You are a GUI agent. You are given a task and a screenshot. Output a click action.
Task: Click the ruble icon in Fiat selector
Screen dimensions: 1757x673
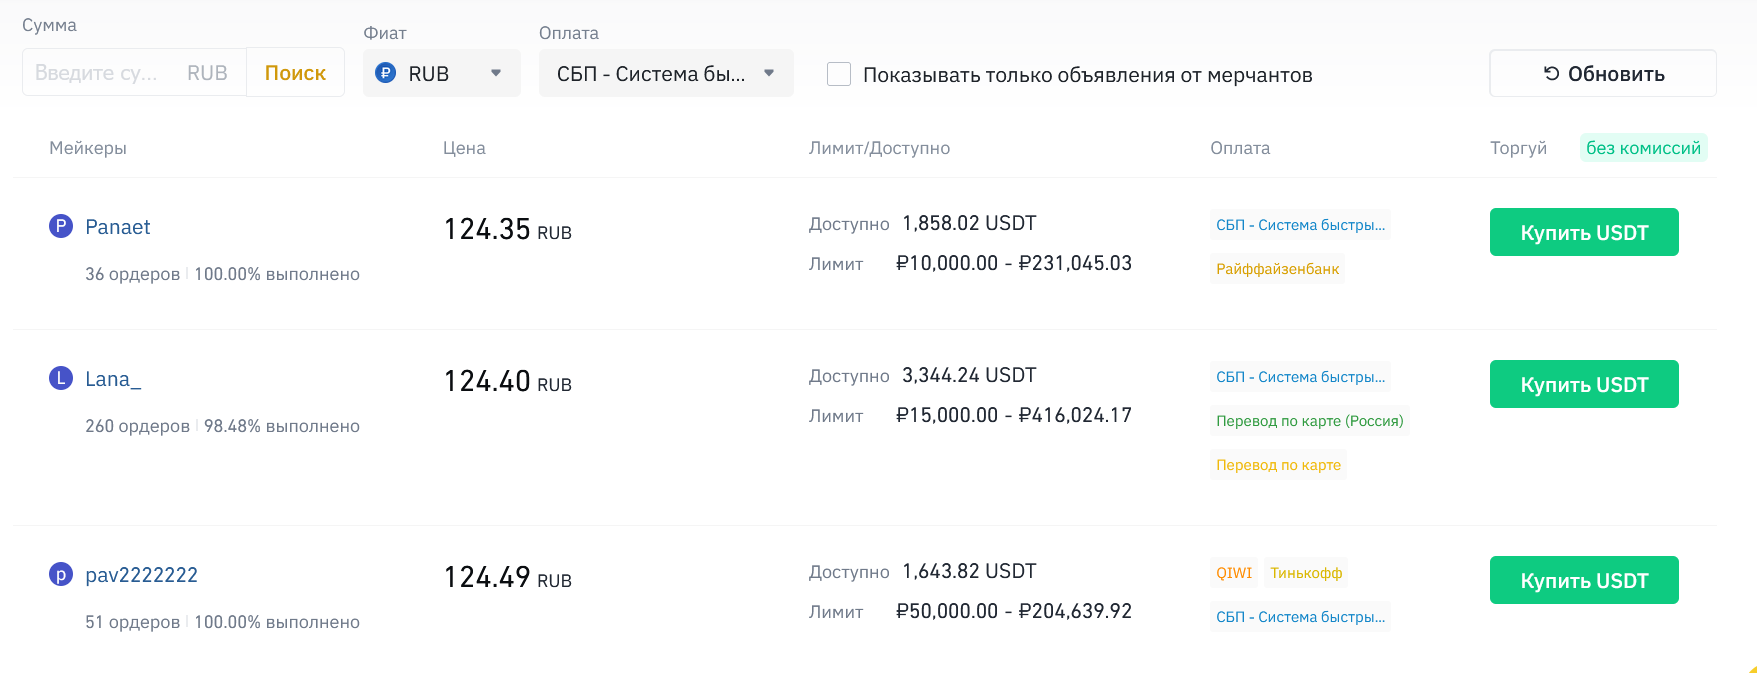pyautogui.click(x=385, y=73)
